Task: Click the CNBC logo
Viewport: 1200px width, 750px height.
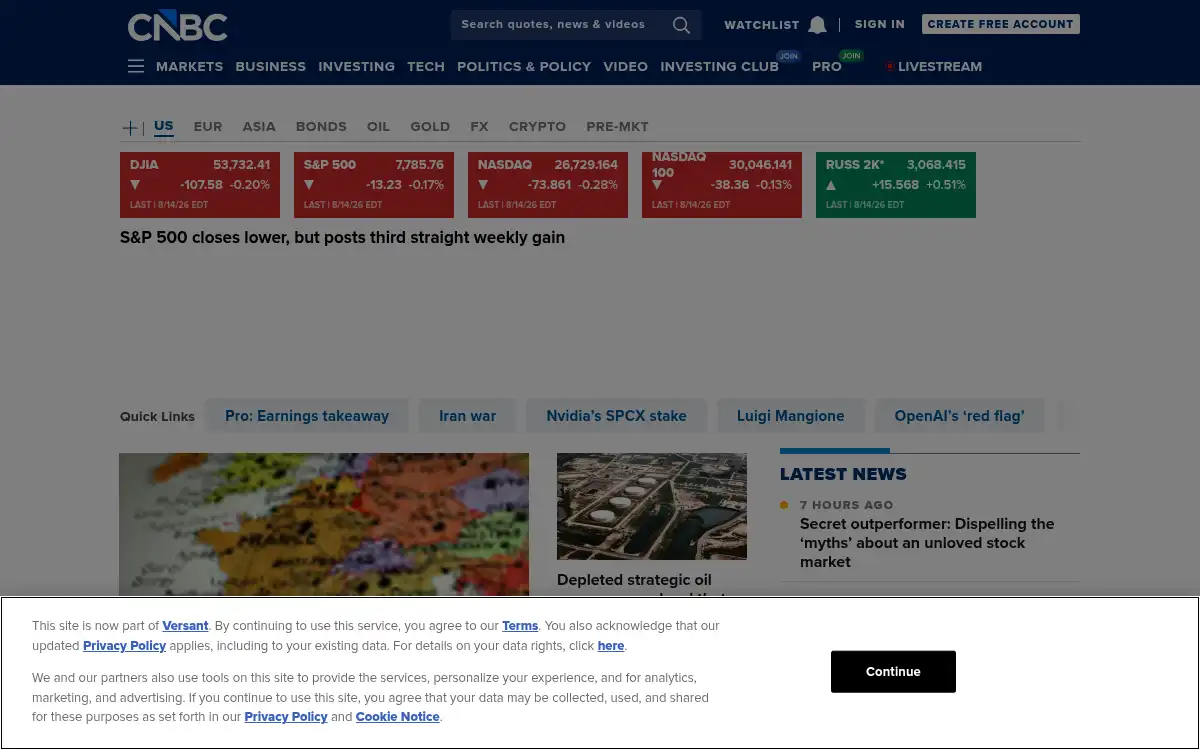Action: (x=178, y=26)
